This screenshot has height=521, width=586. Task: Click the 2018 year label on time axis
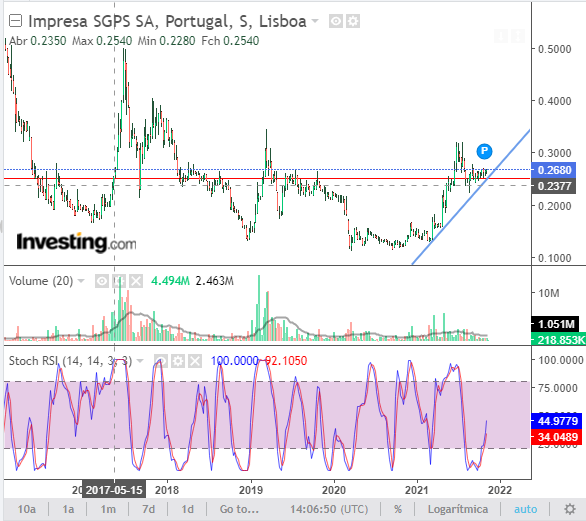167,490
